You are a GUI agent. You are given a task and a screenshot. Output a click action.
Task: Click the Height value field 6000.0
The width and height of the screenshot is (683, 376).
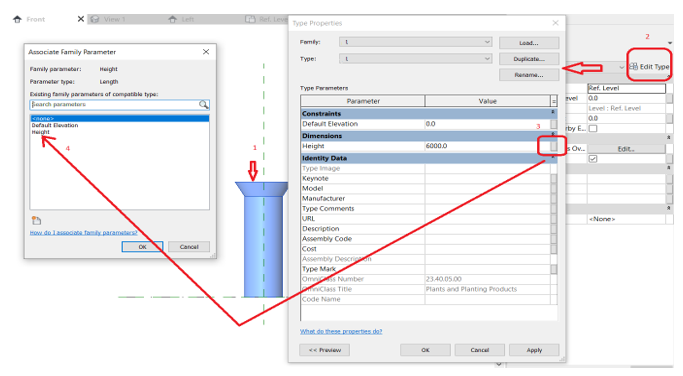487,146
